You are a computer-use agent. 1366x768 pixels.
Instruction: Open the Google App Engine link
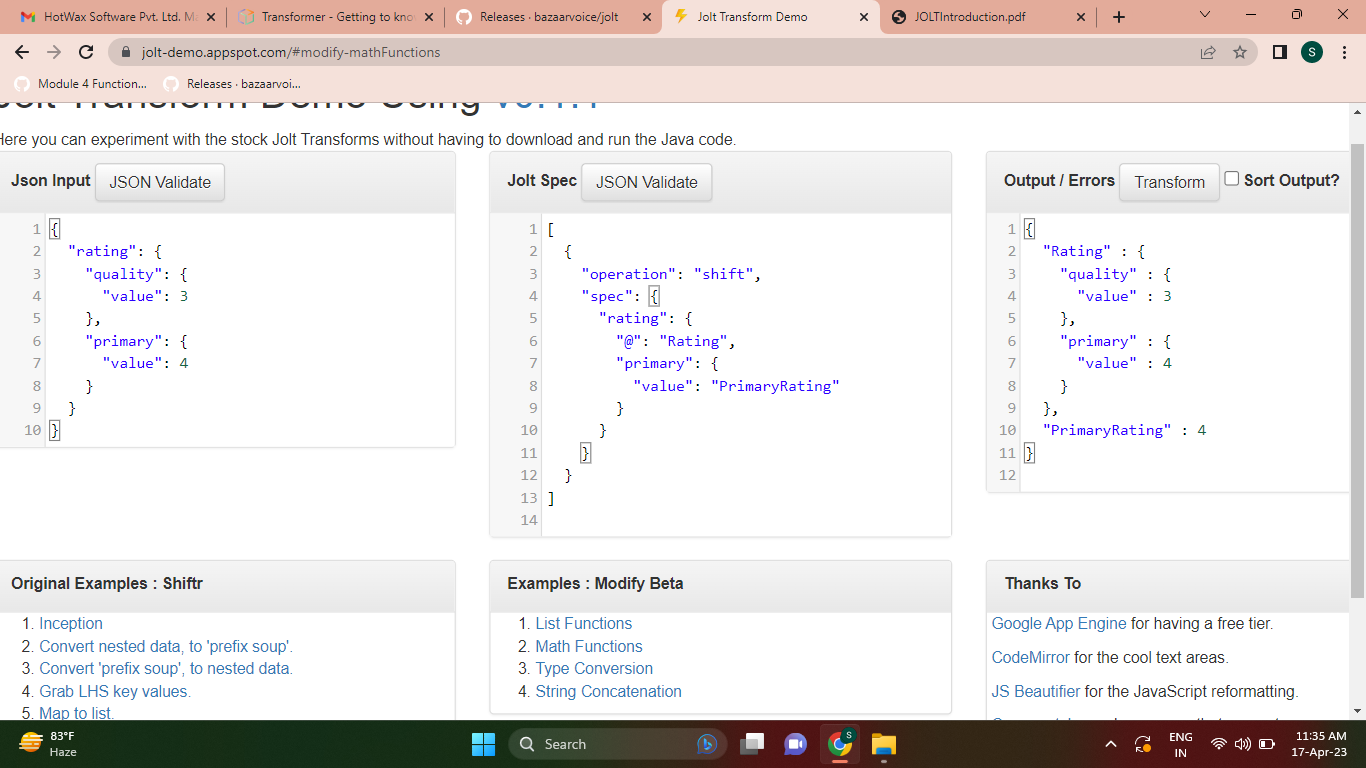click(x=1059, y=623)
